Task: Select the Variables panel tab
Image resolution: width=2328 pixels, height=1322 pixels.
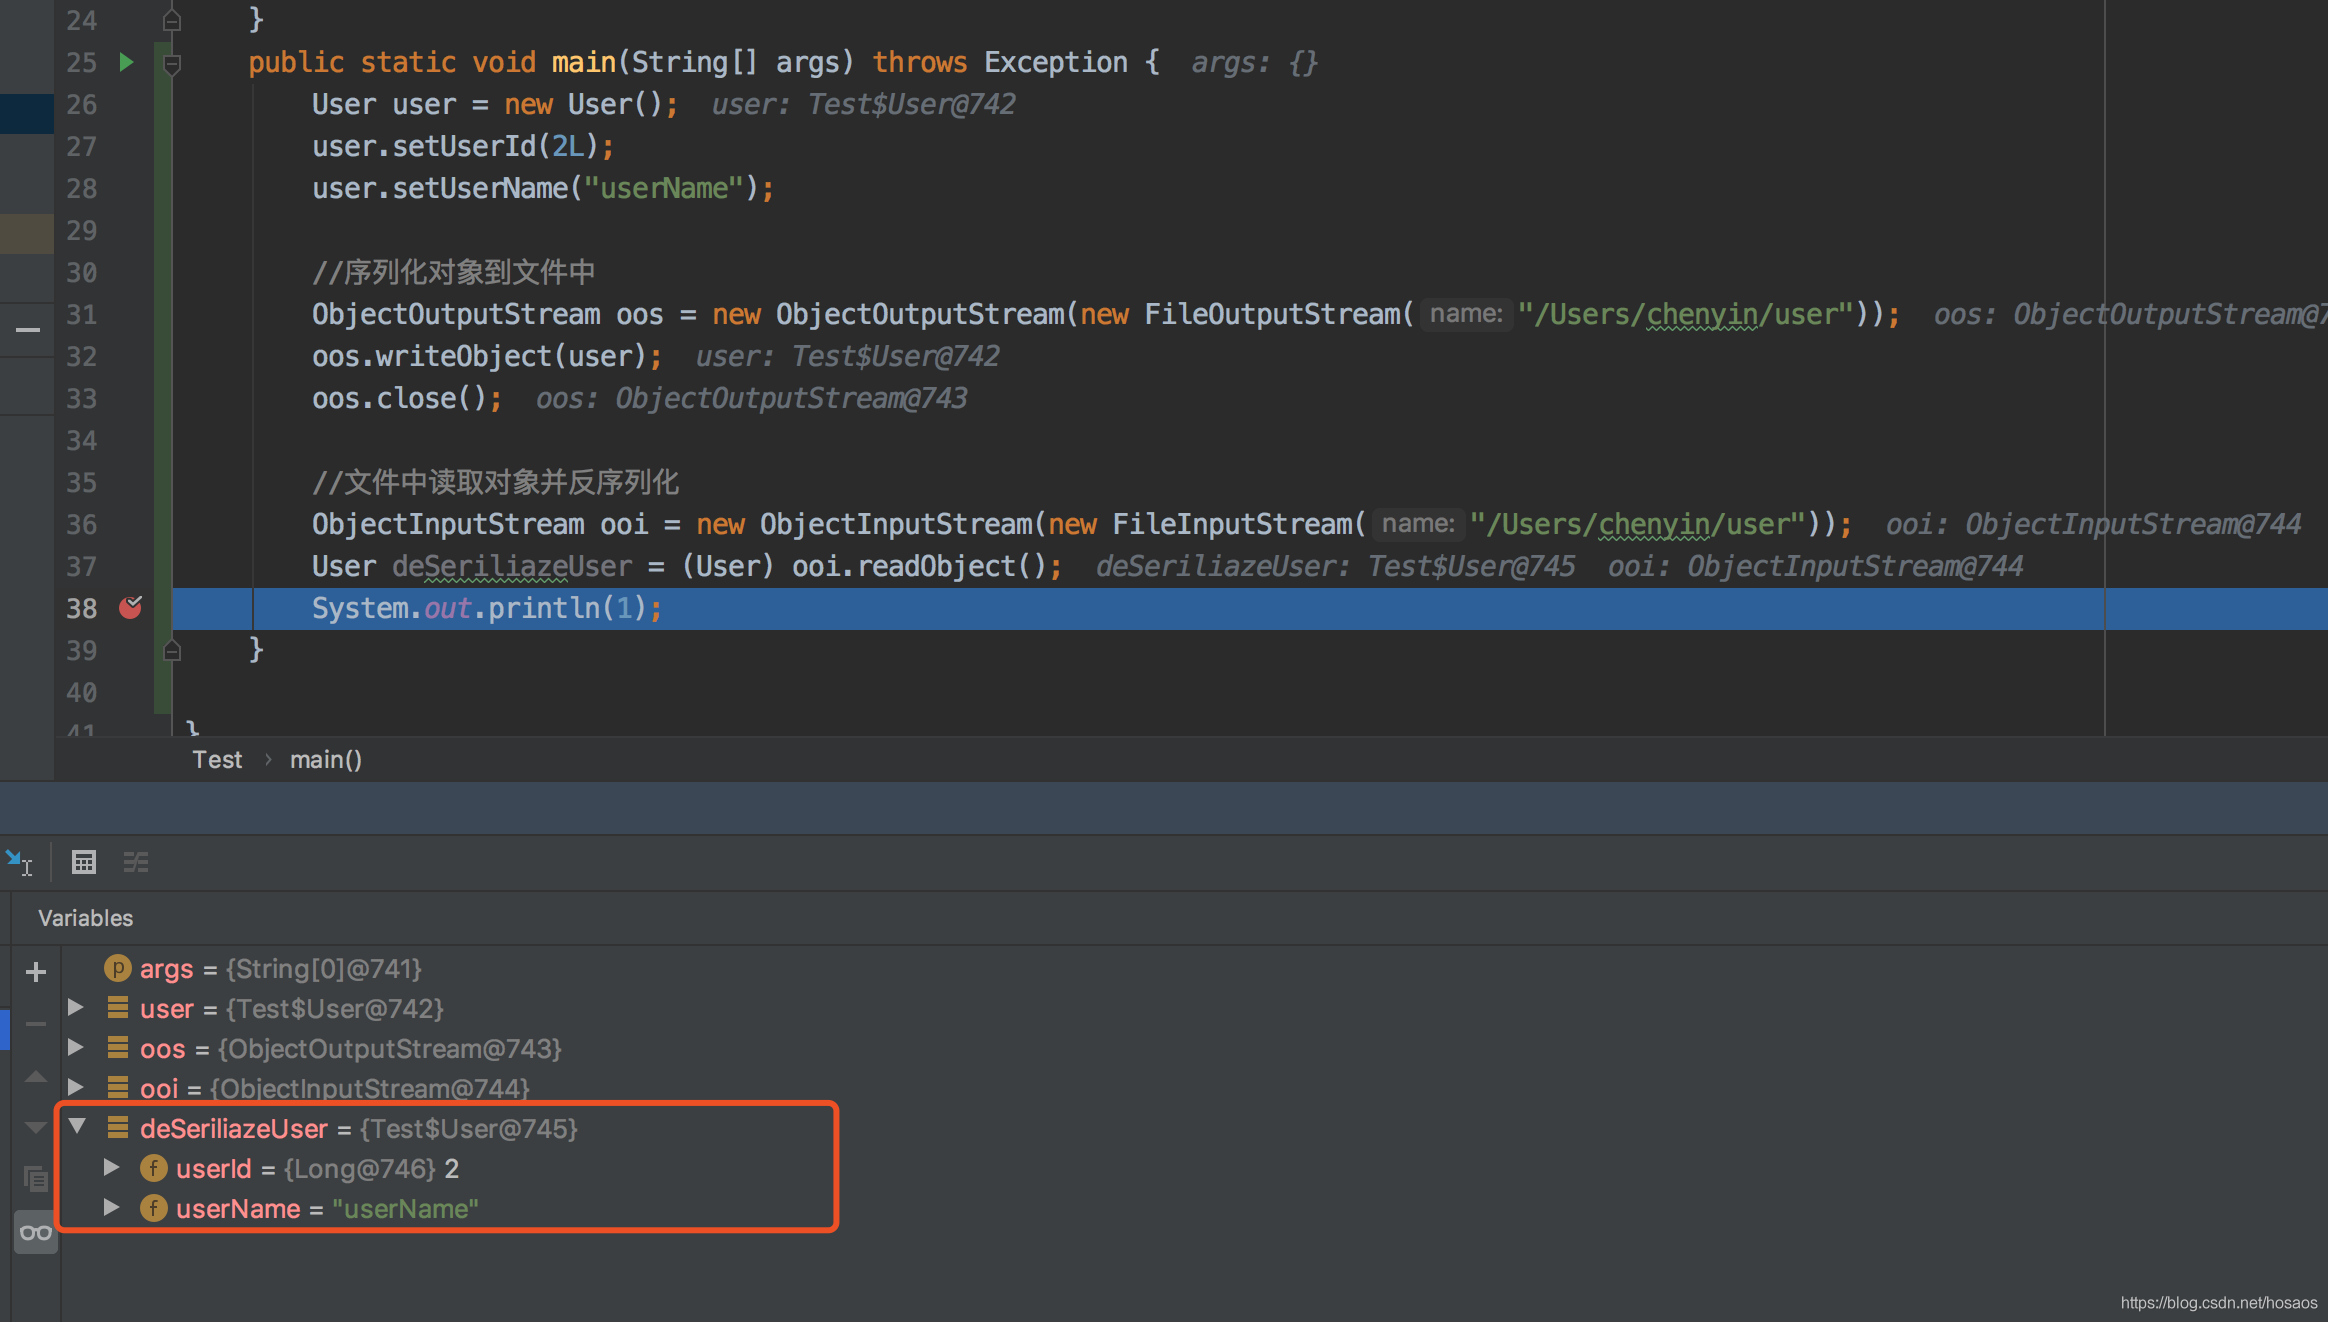Action: coord(85,918)
